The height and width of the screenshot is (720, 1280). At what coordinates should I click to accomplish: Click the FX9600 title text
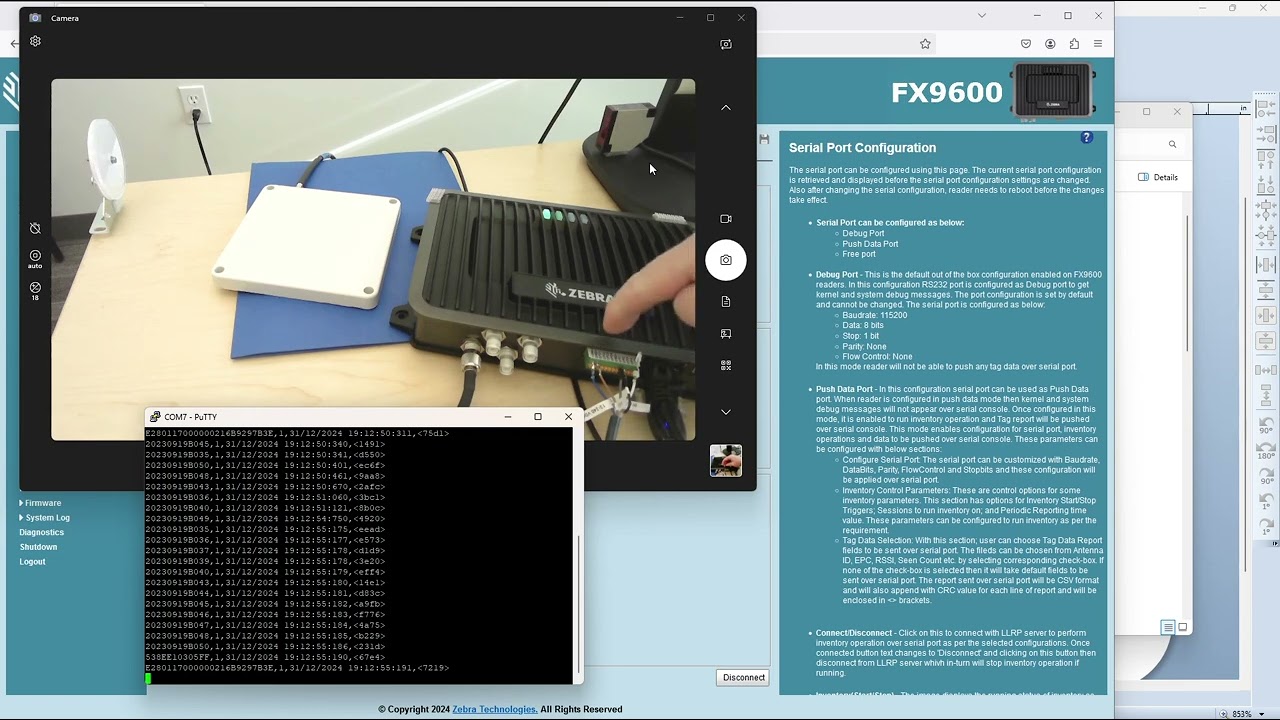click(x=946, y=92)
